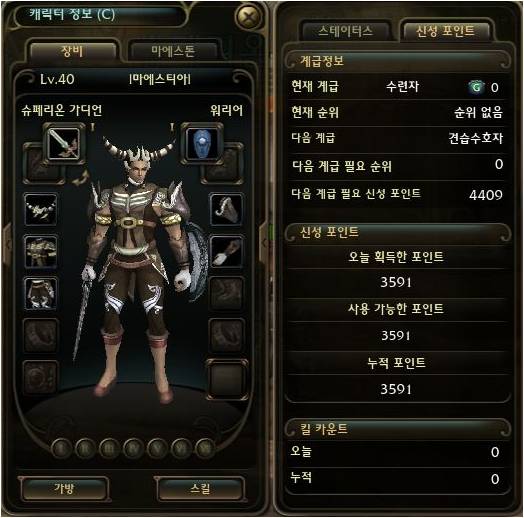Select the 신성 포인트 tab
Viewport: 524px width, 518px height.
pos(445,31)
